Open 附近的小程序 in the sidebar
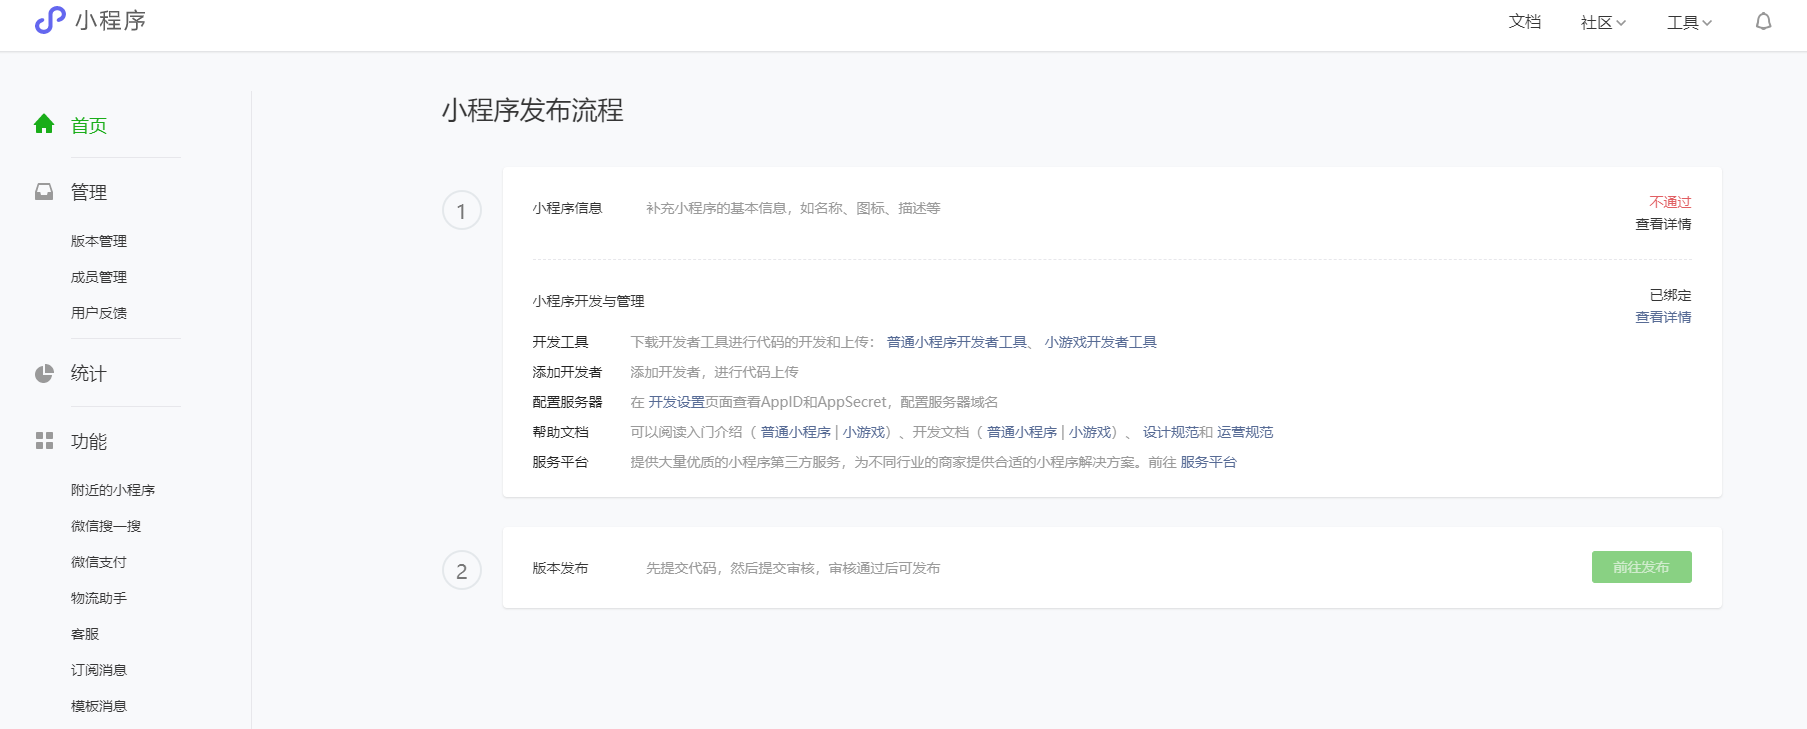Image resolution: width=1807 pixels, height=729 pixels. 113,490
